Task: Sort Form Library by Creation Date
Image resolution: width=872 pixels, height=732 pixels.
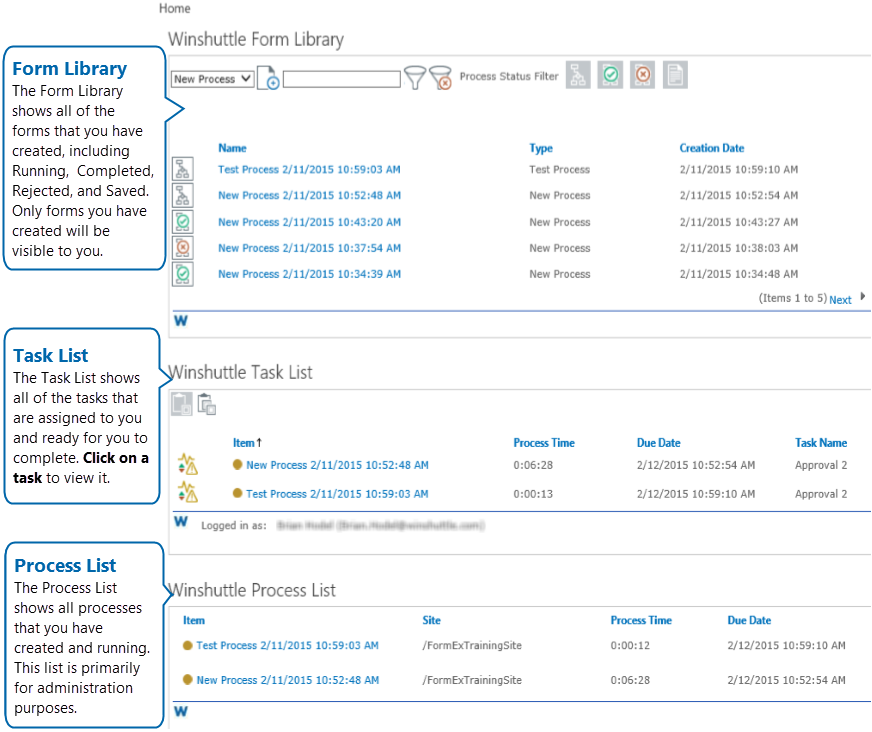Action: (x=711, y=148)
